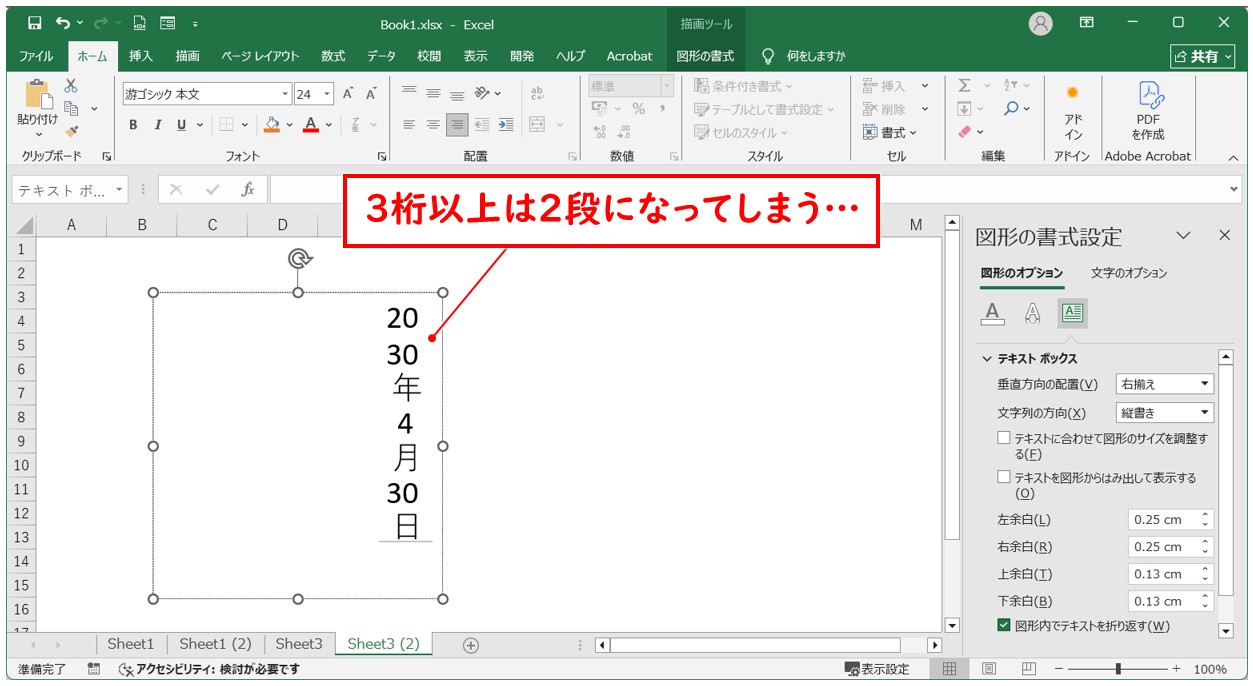Switch to the ページ レイアウト tab

(x=260, y=56)
